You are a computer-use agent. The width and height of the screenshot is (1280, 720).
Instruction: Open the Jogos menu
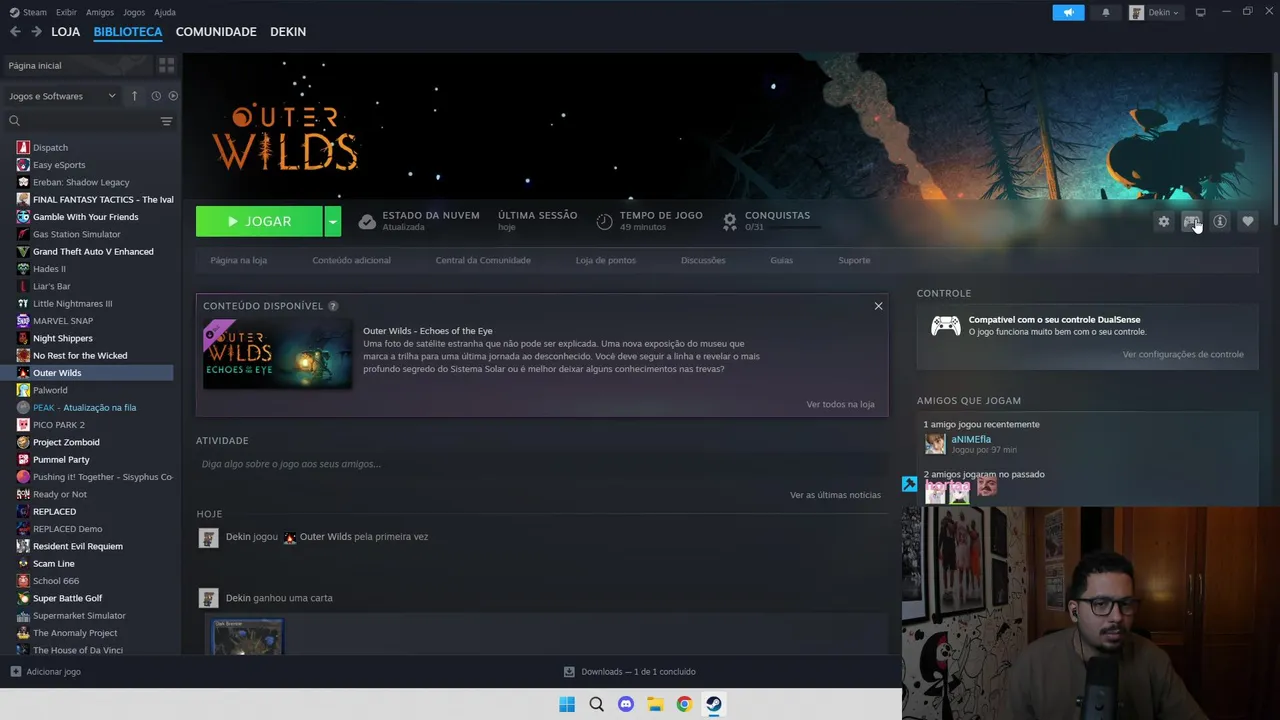pyautogui.click(x=134, y=12)
